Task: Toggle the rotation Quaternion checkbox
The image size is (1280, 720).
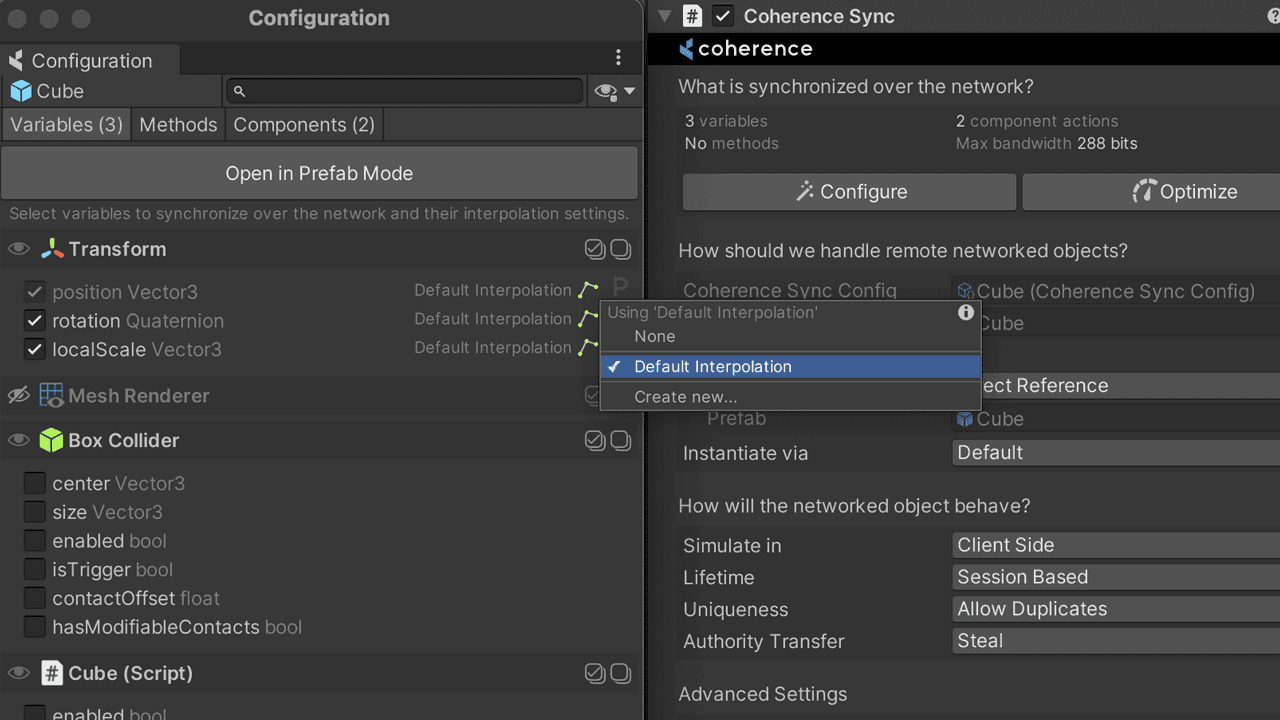Action: click(x=35, y=321)
